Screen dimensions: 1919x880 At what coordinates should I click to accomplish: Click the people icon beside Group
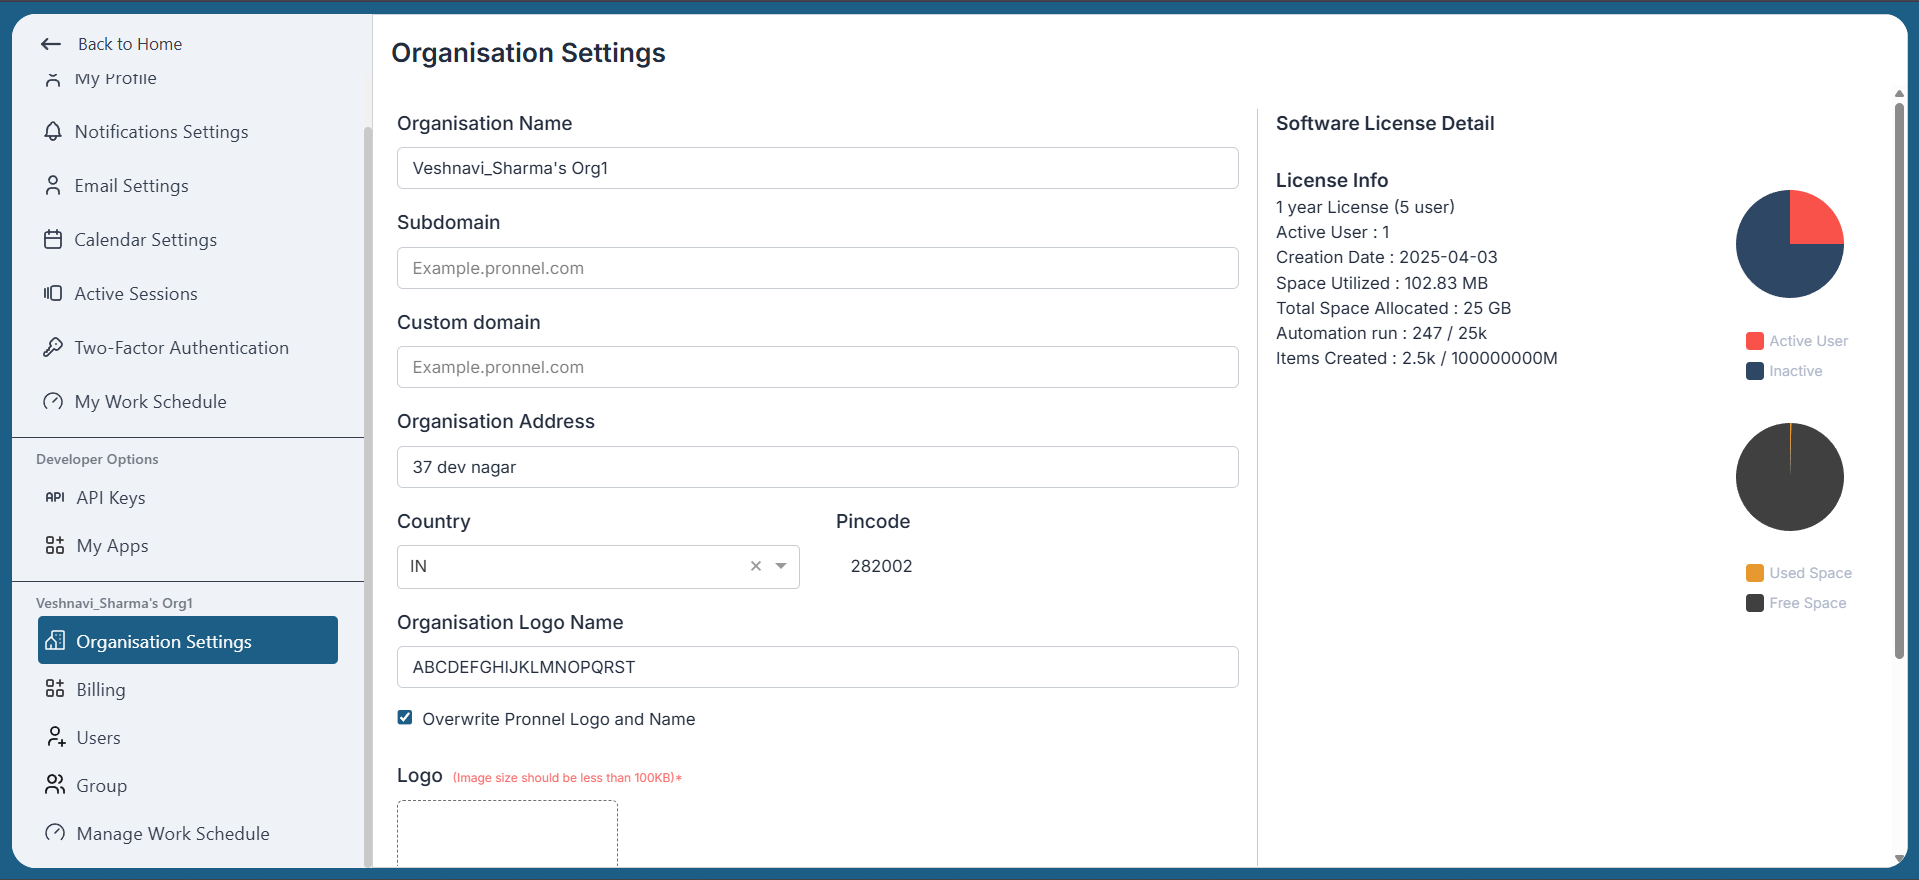tap(55, 785)
